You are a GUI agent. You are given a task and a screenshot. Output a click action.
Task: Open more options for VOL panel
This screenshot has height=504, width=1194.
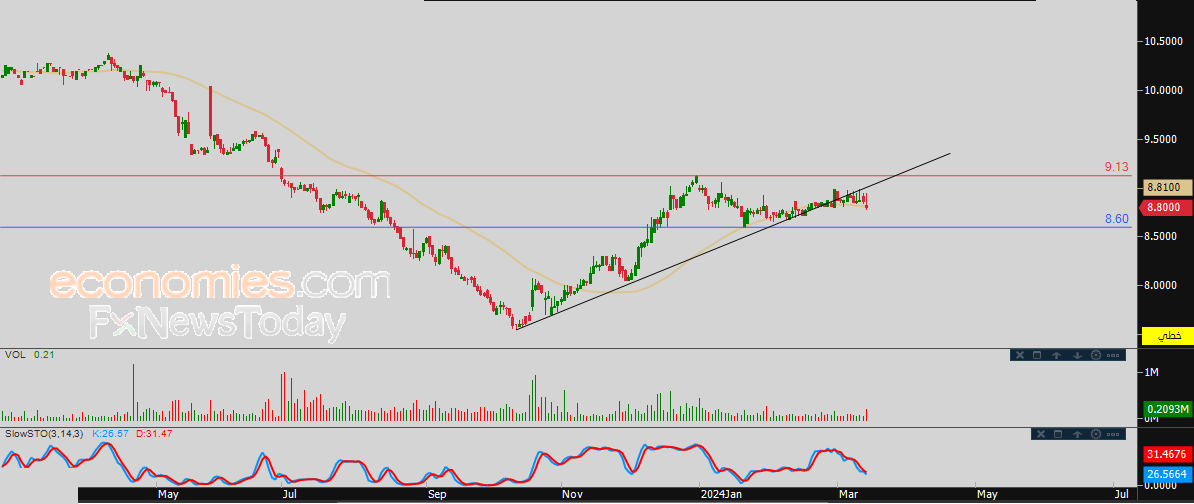click(x=1114, y=355)
